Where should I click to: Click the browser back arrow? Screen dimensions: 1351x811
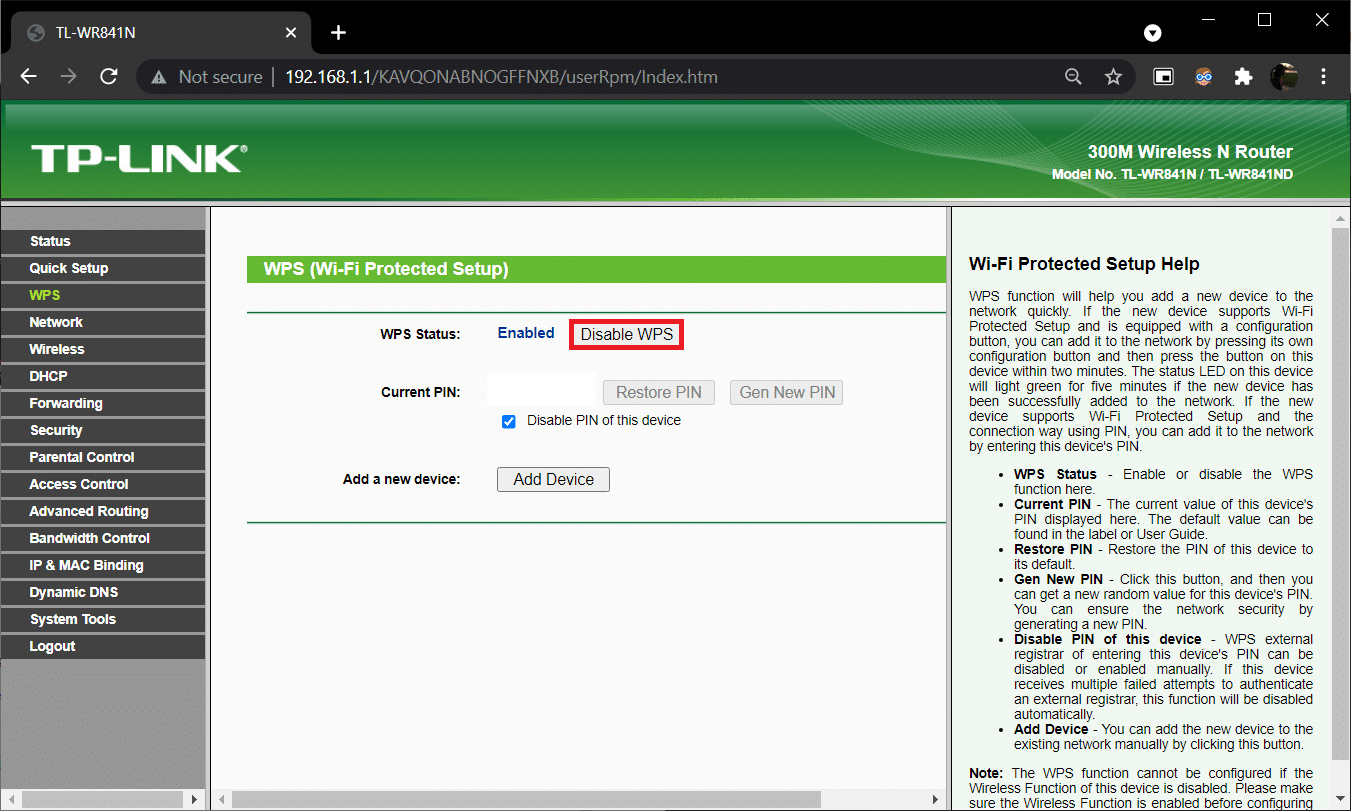tap(28, 77)
